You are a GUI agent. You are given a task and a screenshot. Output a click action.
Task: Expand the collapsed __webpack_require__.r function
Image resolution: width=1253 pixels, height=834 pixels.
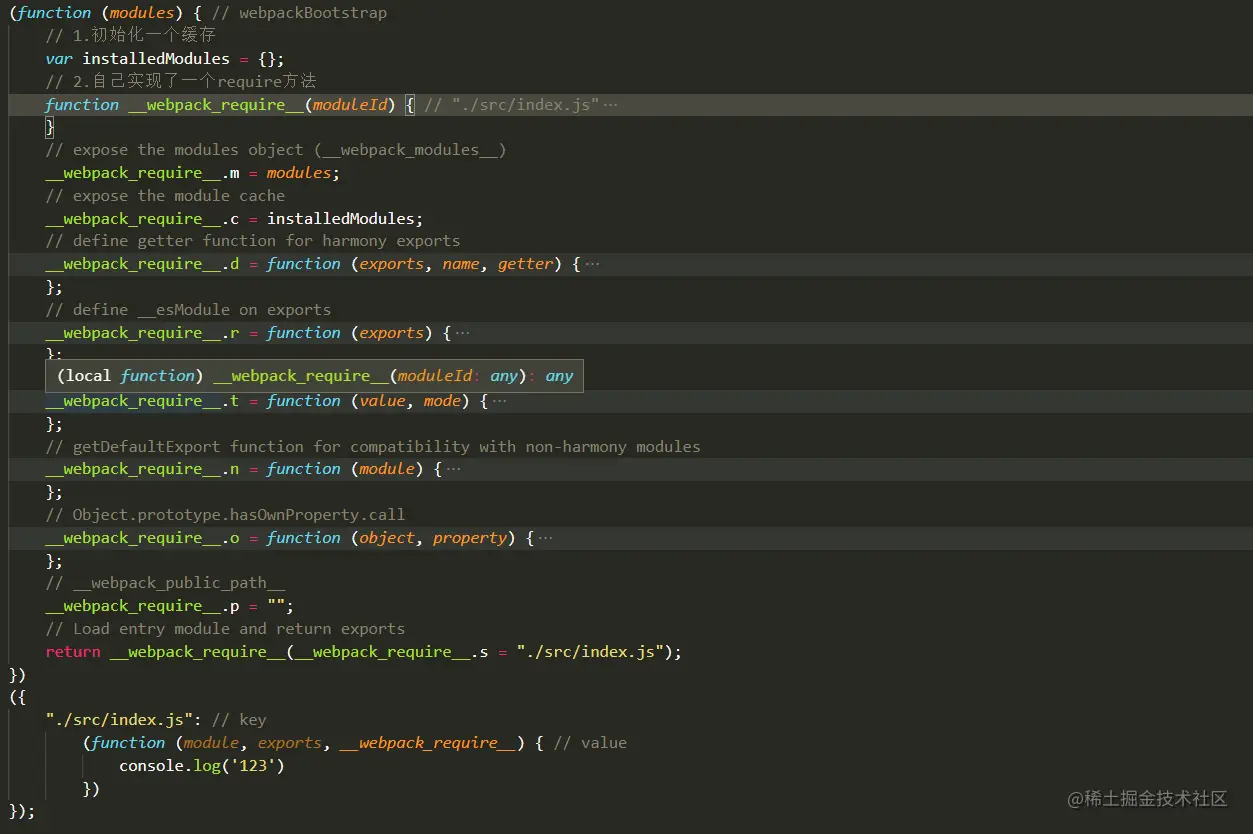[462, 332]
